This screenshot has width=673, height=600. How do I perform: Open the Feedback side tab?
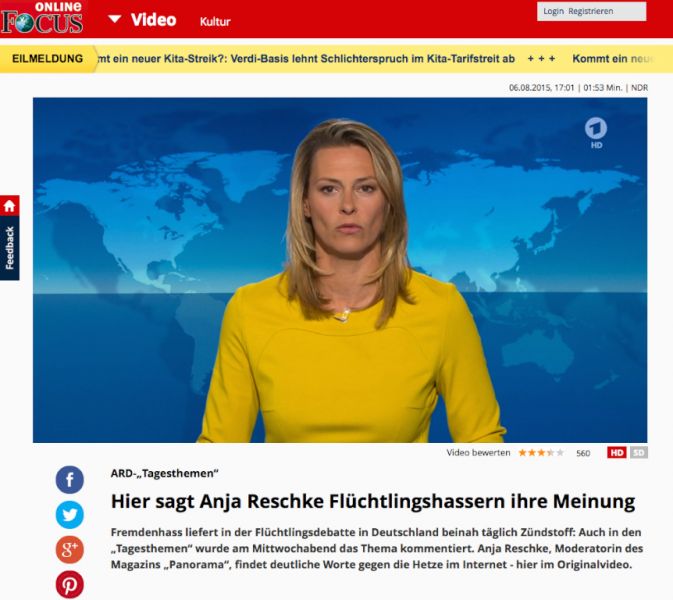click(9, 248)
